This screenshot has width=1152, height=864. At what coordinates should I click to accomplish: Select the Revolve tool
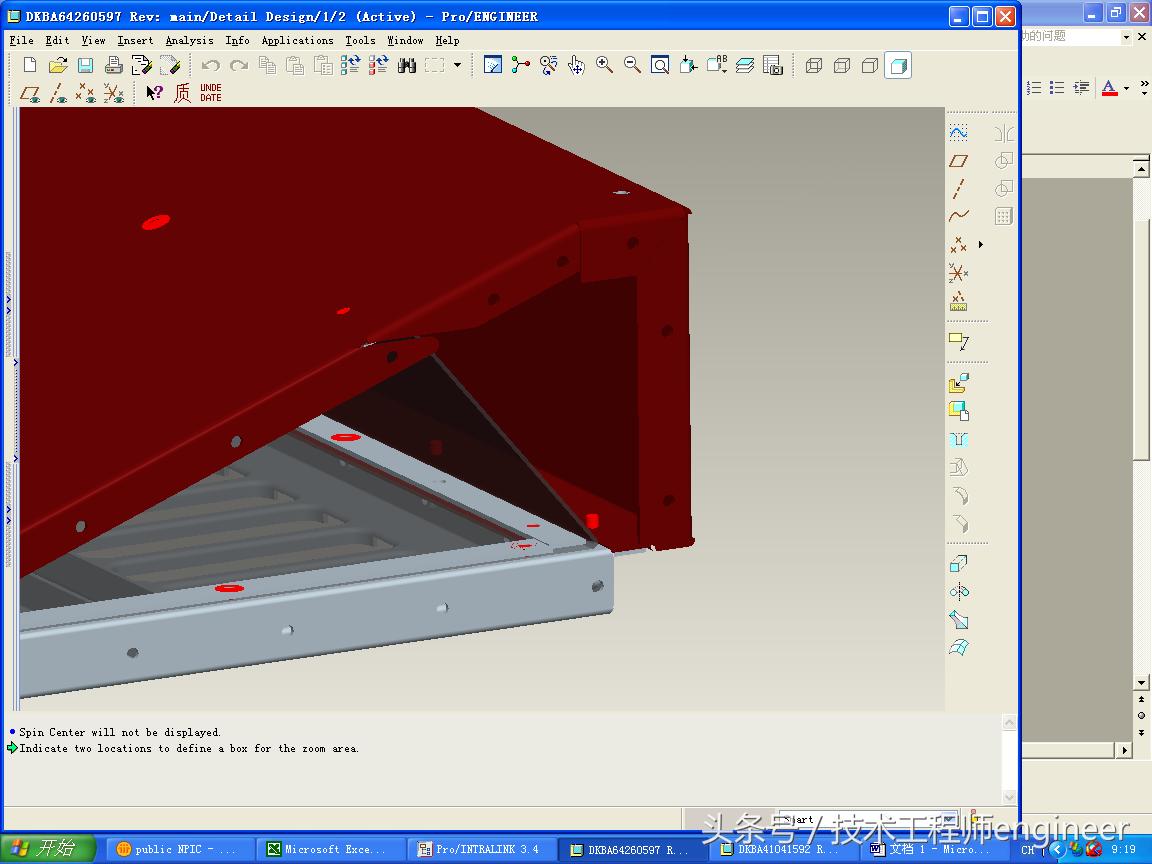point(958,592)
